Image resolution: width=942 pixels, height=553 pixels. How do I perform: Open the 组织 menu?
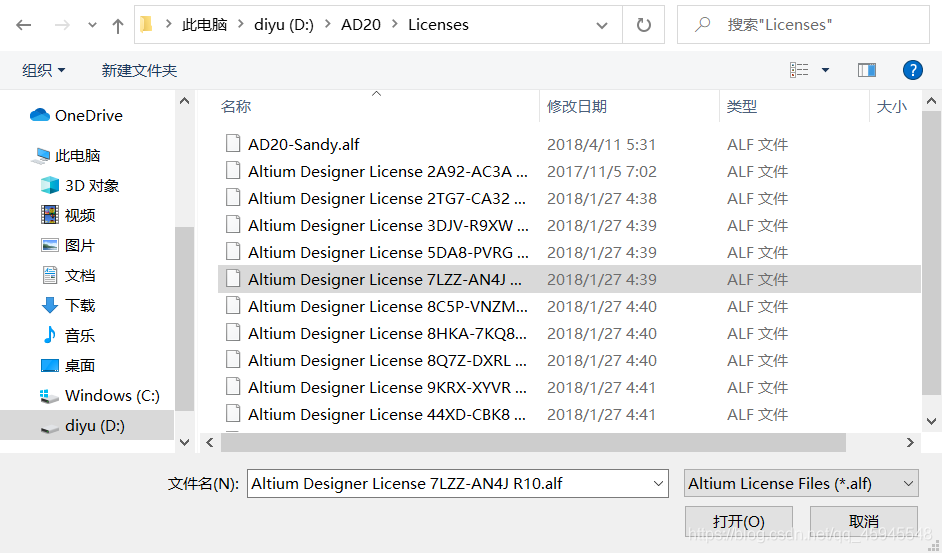[43, 70]
